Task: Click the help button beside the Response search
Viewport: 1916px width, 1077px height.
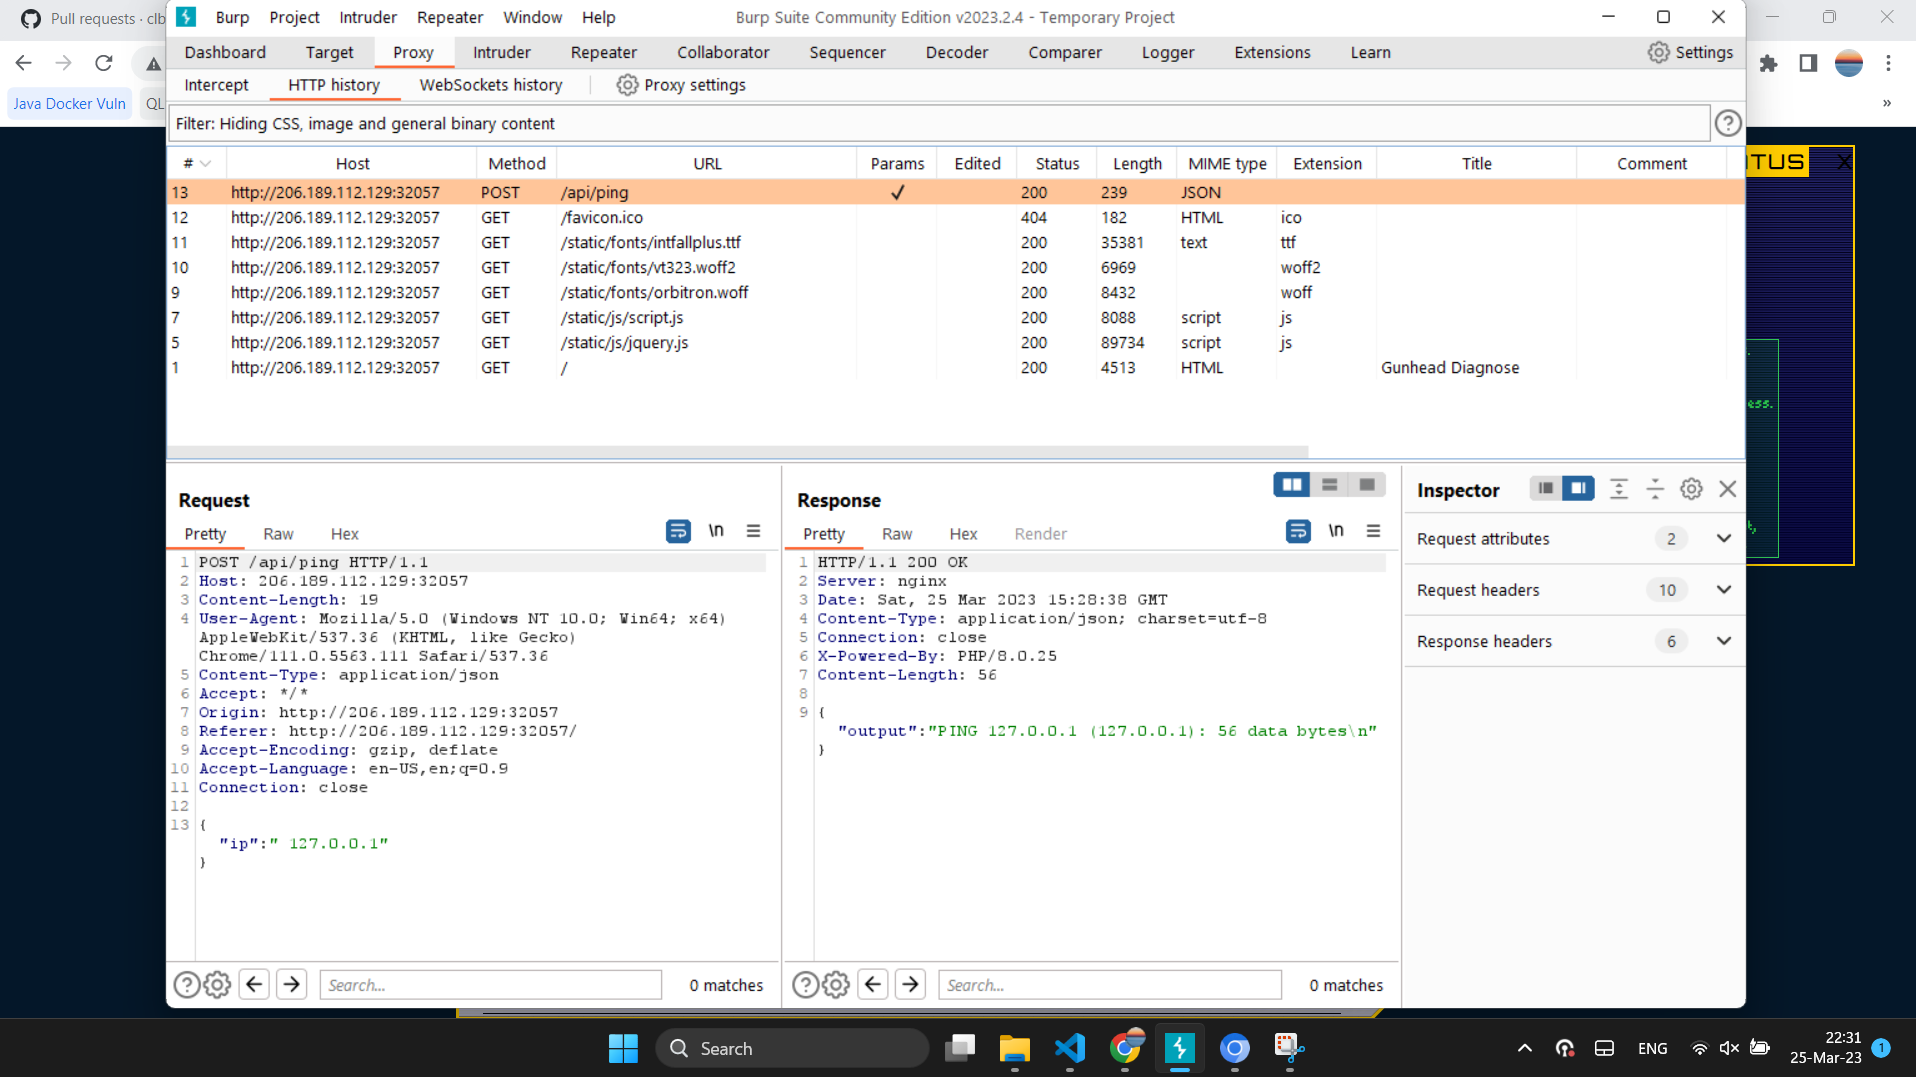Action: pyautogui.click(x=805, y=984)
